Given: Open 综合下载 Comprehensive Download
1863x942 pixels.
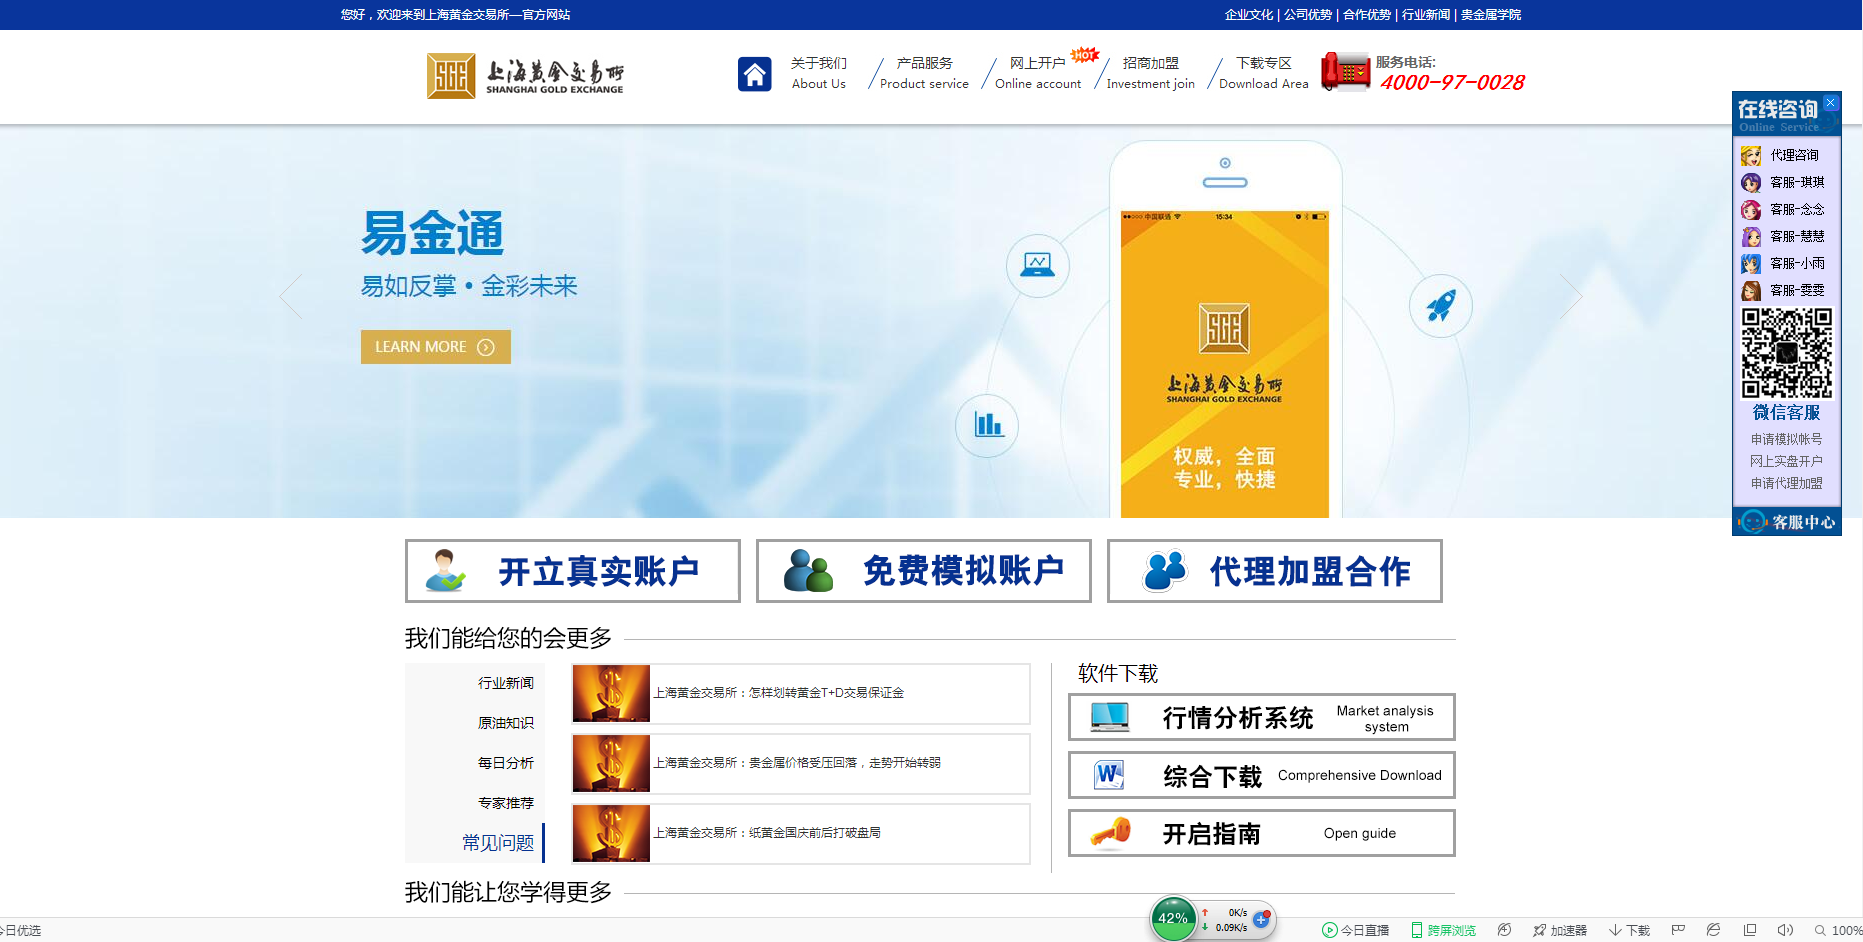Looking at the screenshot, I should tap(1262, 775).
